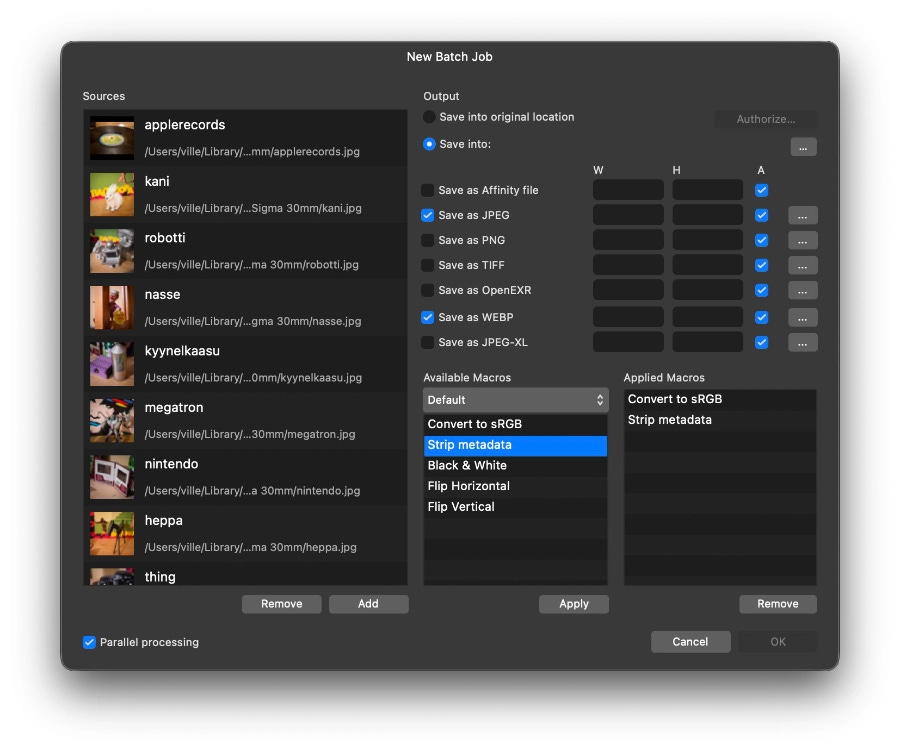The width and height of the screenshot is (900, 751).
Task: Toggle aspect checkbox for PNG row
Action: [x=761, y=240]
